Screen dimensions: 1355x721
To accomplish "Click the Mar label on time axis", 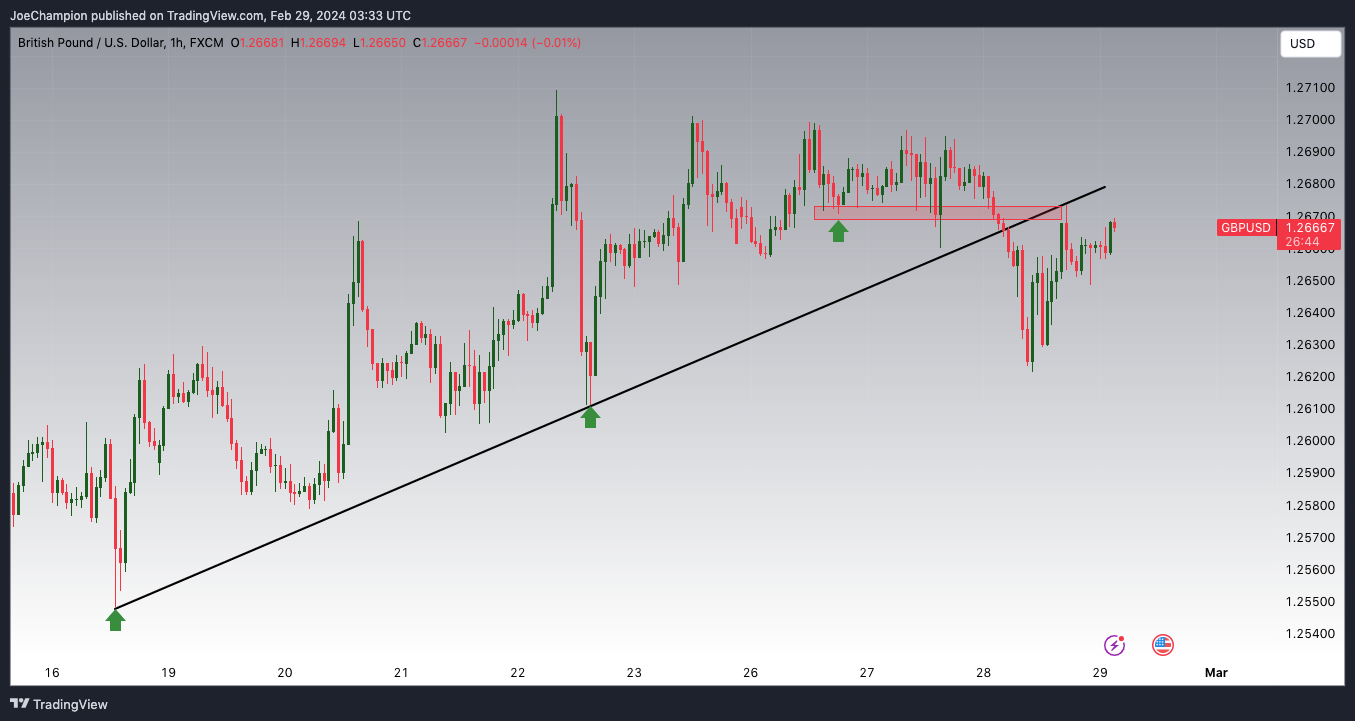I will [x=1216, y=673].
